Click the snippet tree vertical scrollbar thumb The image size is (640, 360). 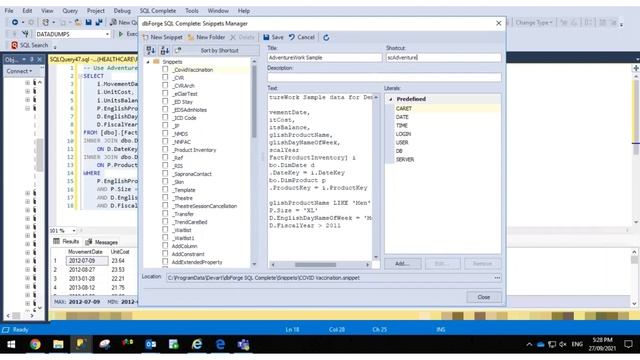[x=254, y=101]
